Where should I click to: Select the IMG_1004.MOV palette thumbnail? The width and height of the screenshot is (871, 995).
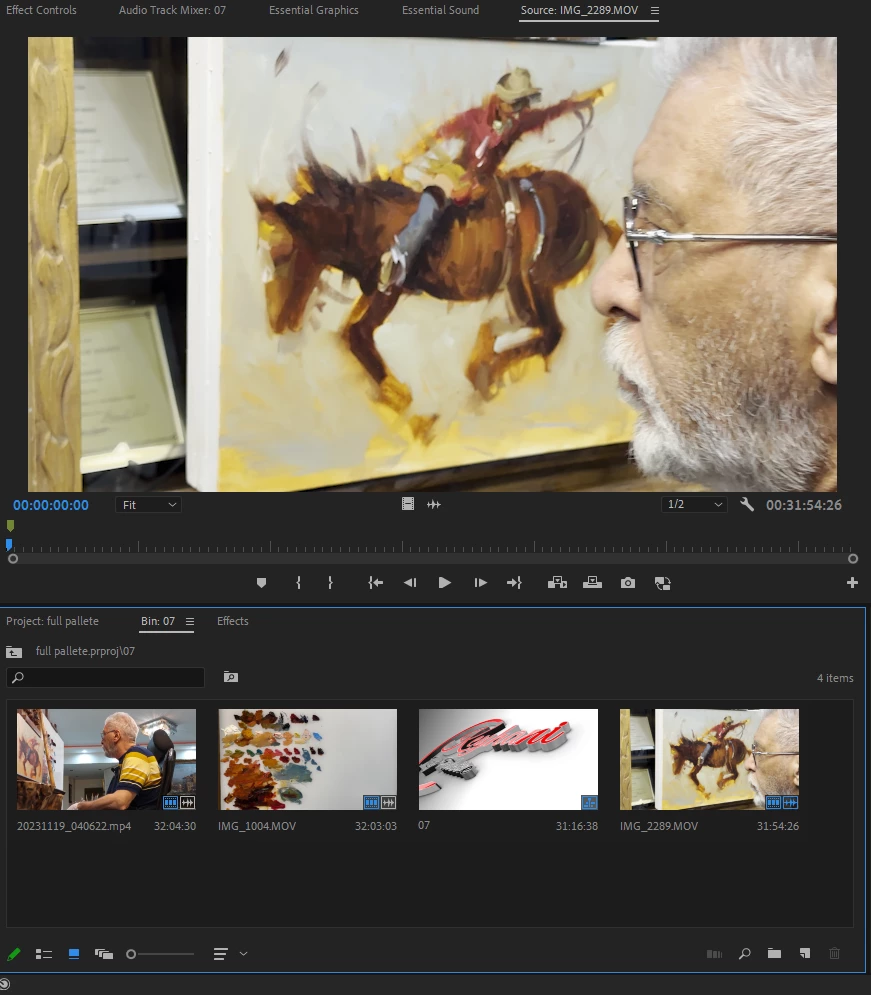click(308, 759)
